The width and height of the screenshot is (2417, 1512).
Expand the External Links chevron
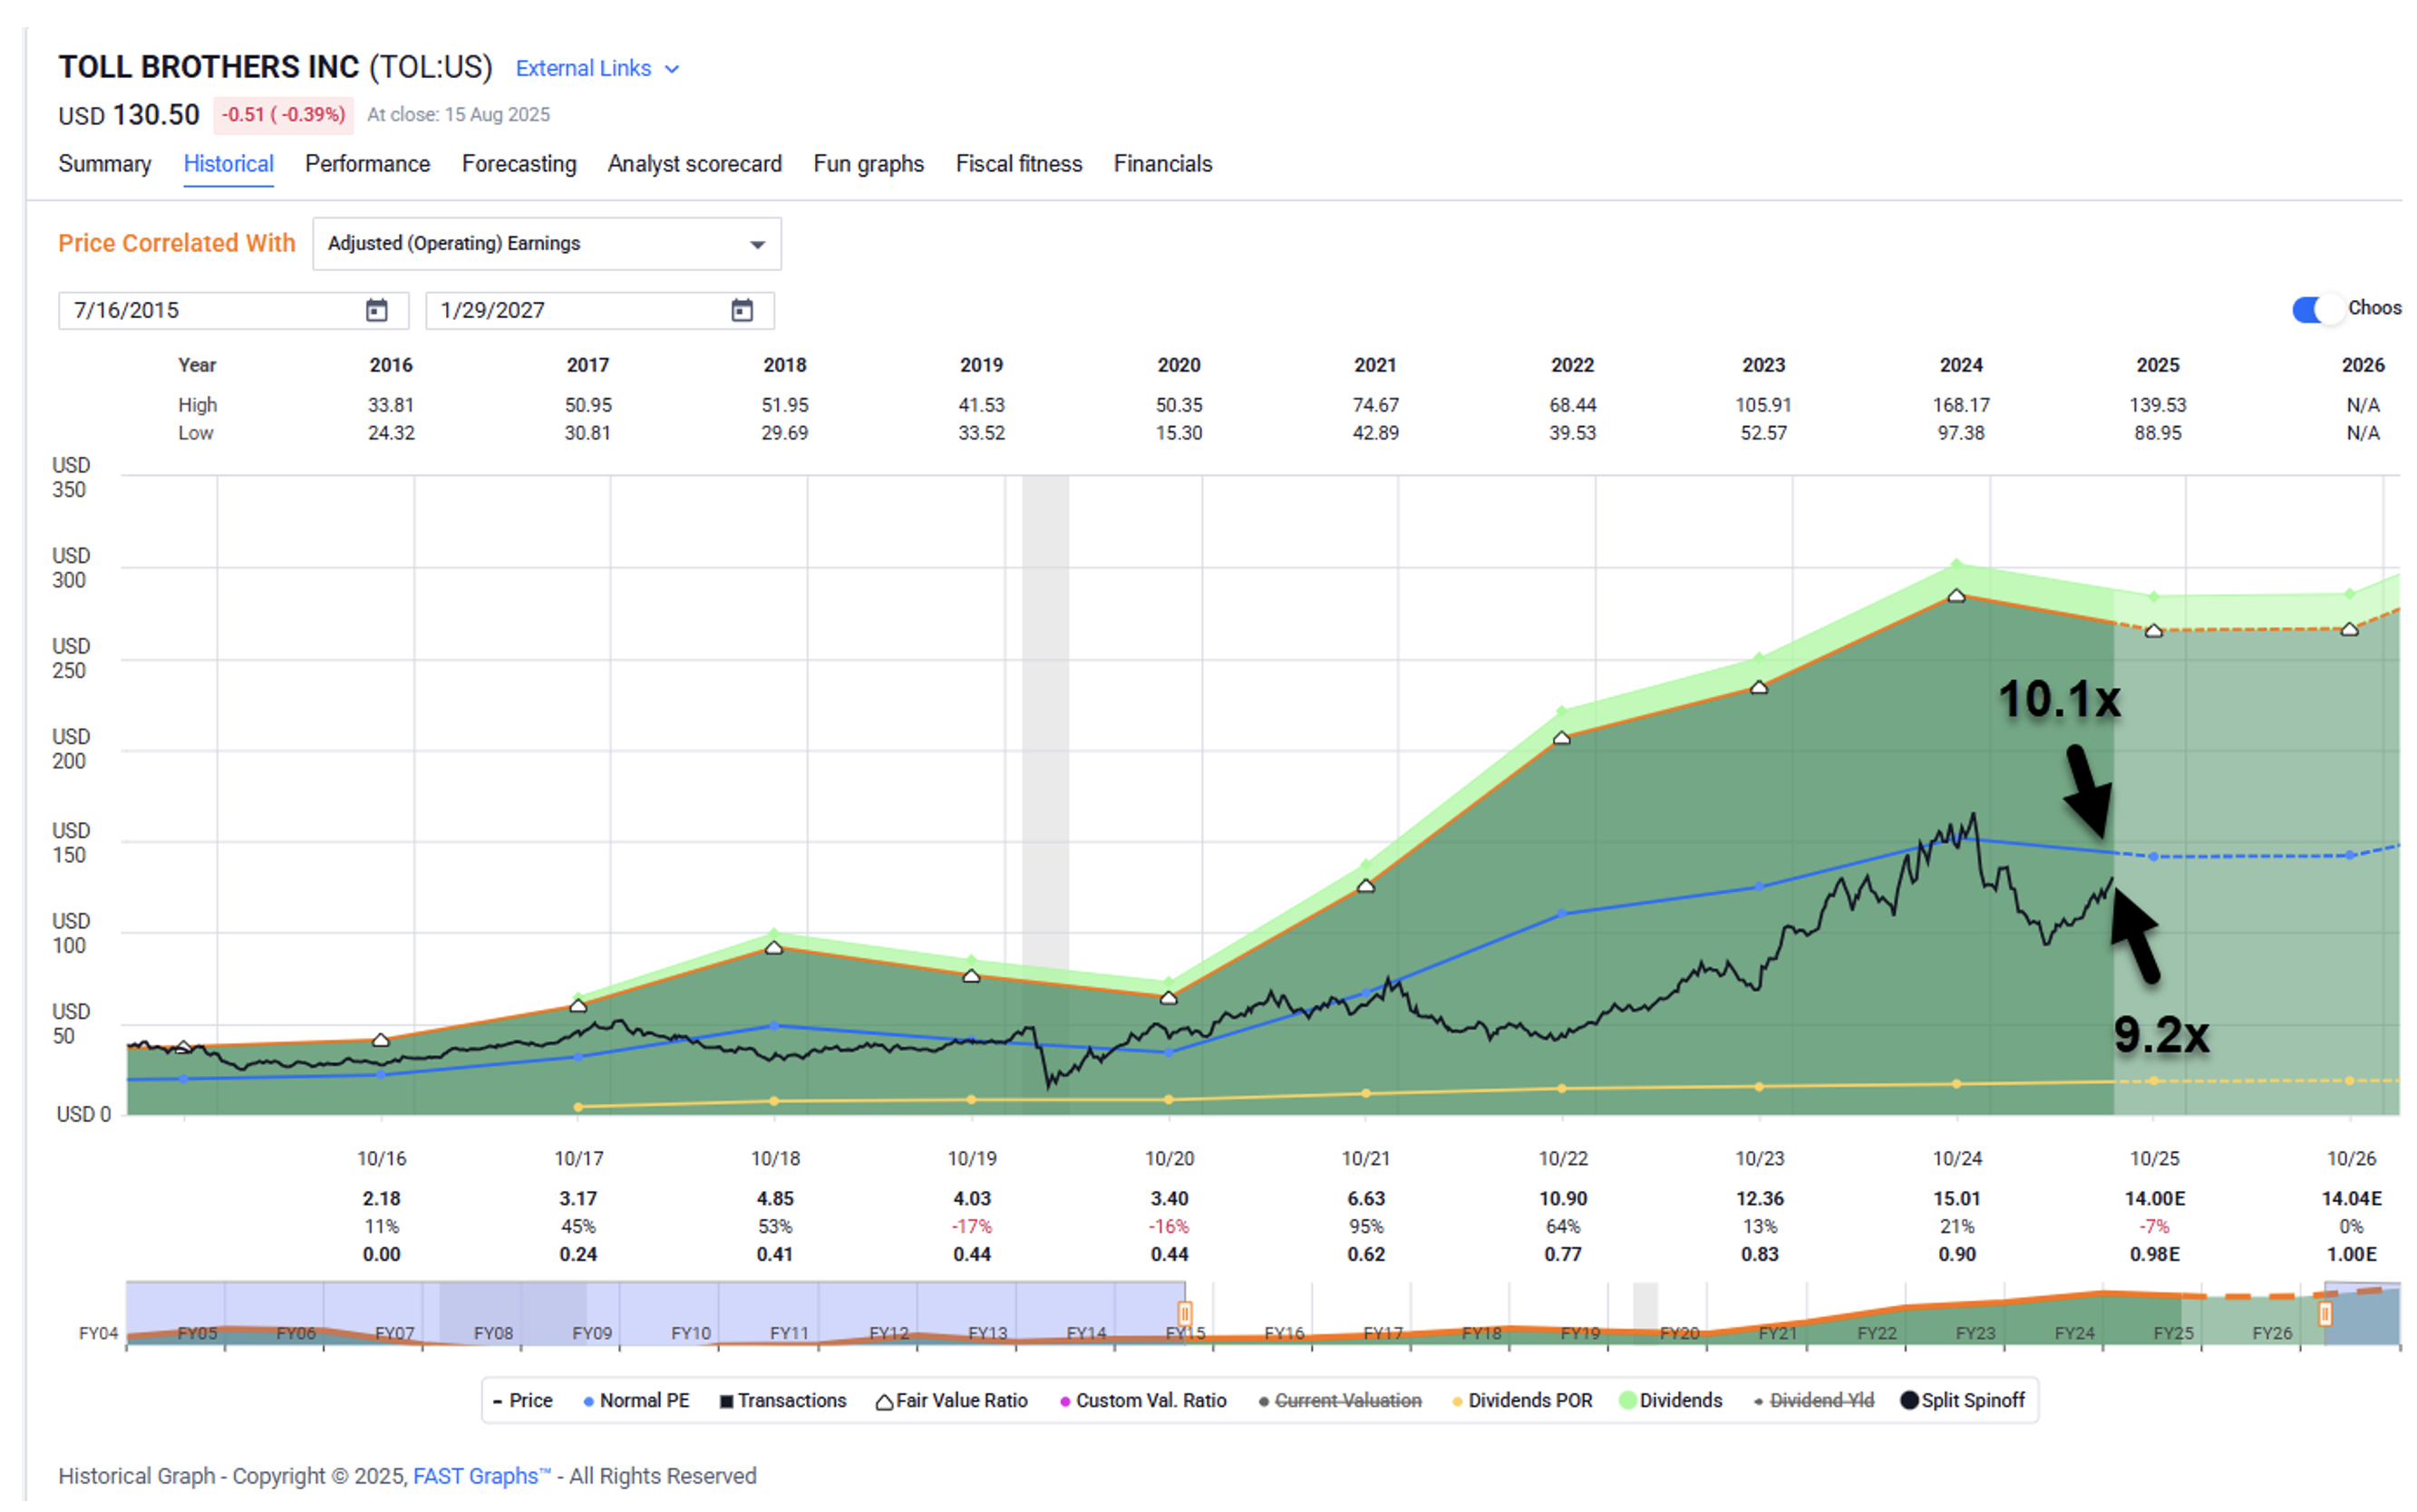coord(672,69)
